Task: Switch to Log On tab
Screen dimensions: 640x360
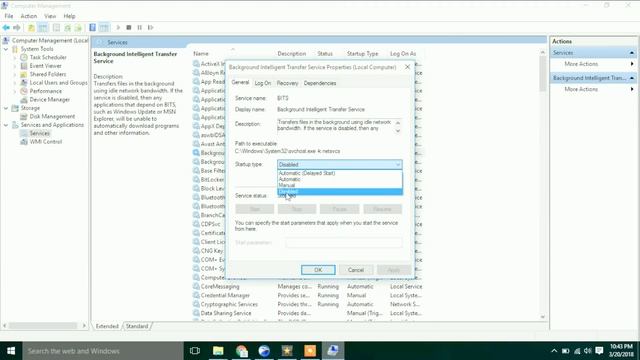Action: [262, 83]
